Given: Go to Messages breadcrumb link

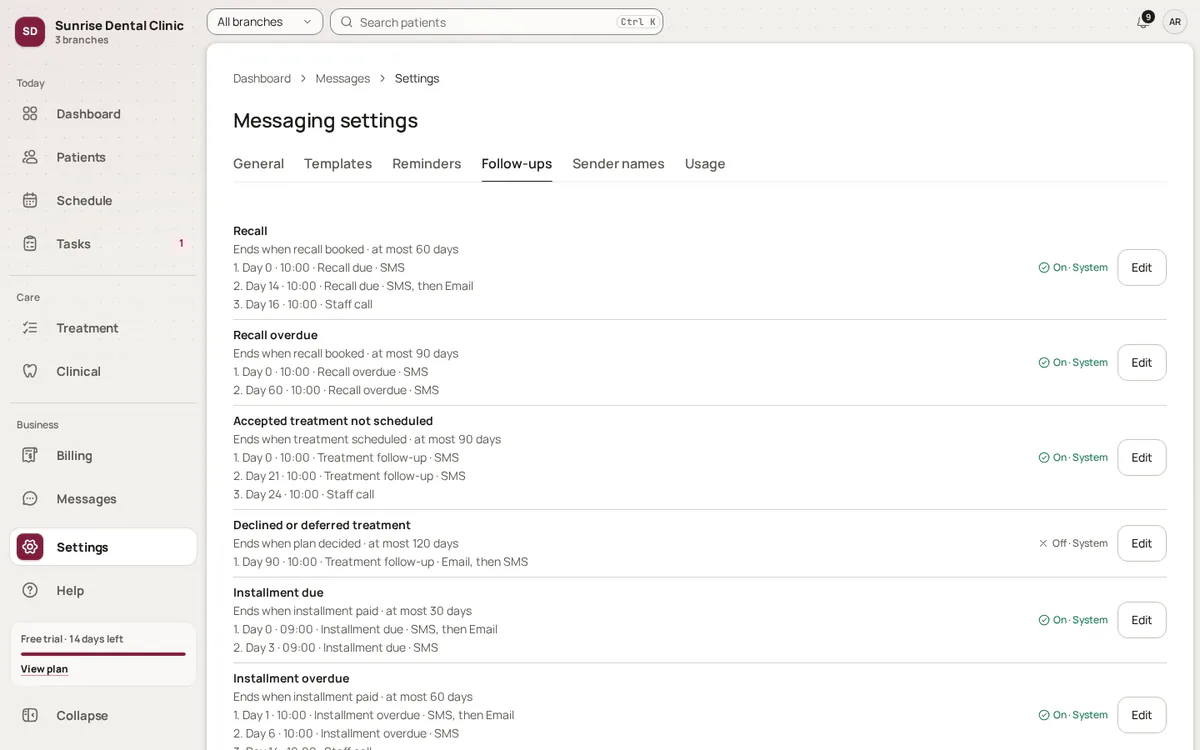Looking at the screenshot, I should [343, 78].
